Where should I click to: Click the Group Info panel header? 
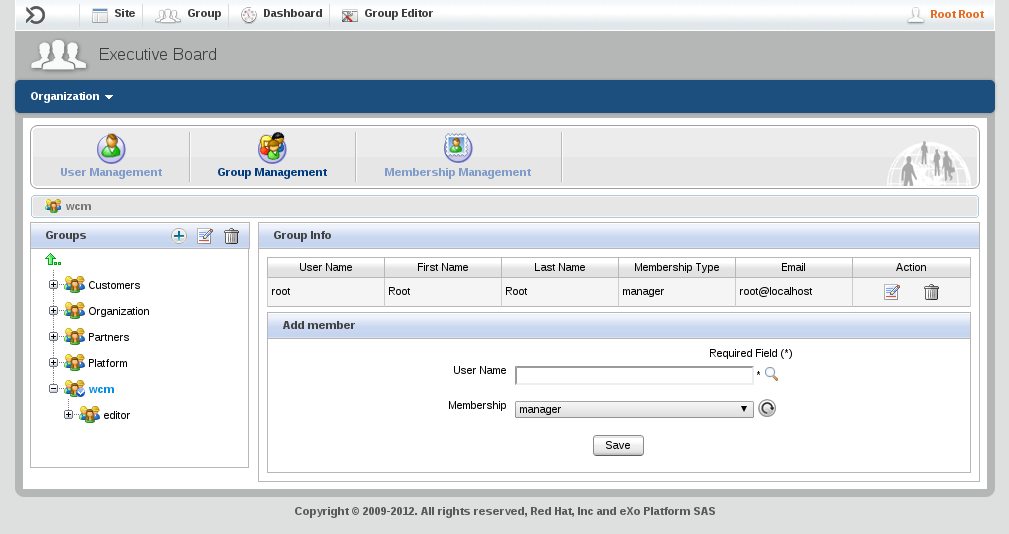coord(619,235)
